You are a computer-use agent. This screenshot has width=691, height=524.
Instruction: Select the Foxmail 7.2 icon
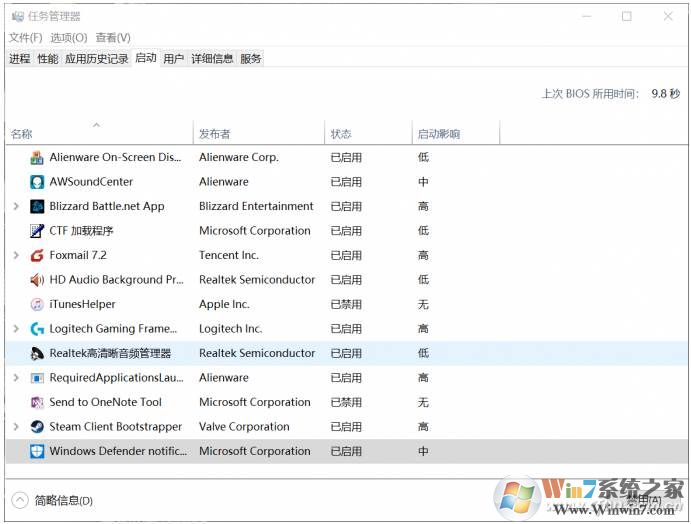pos(37,255)
